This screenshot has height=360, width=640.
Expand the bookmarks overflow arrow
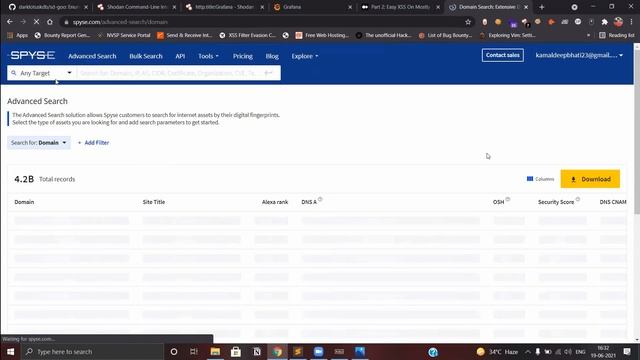[588, 36]
